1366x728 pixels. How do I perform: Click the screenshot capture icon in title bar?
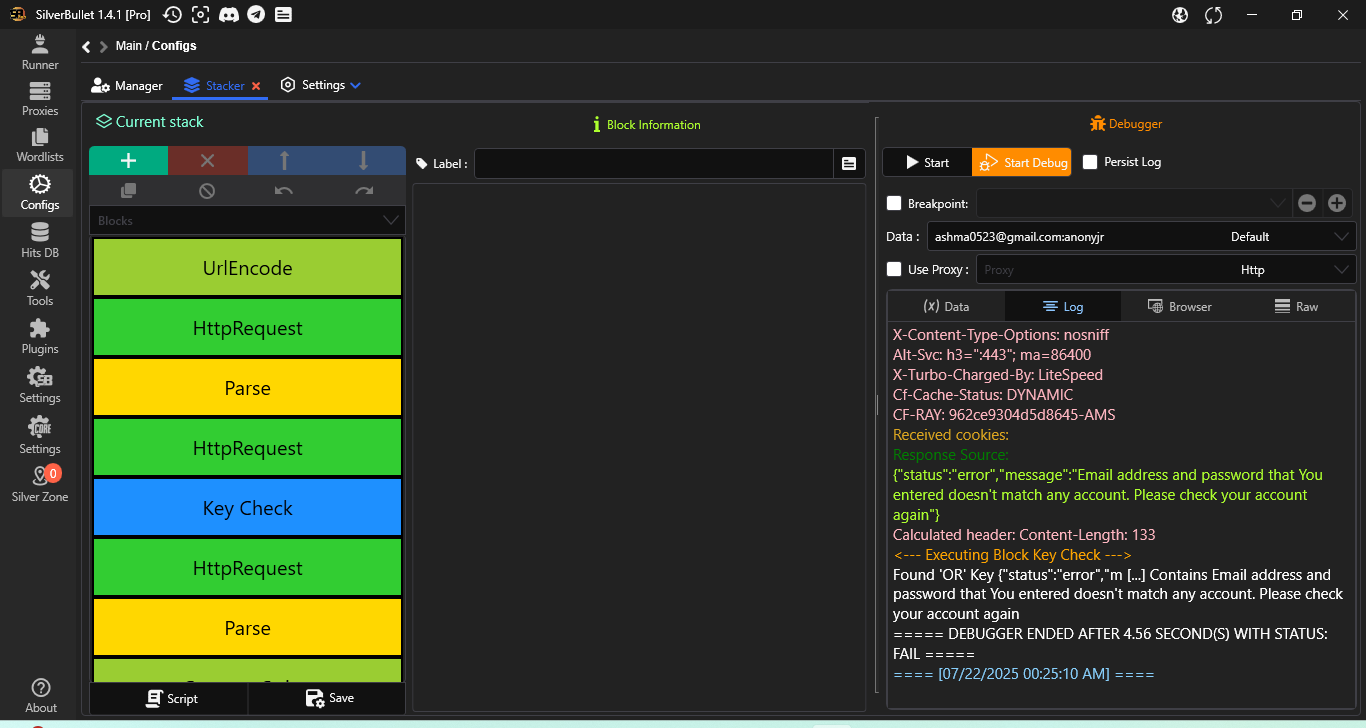[x=201, y=14]
